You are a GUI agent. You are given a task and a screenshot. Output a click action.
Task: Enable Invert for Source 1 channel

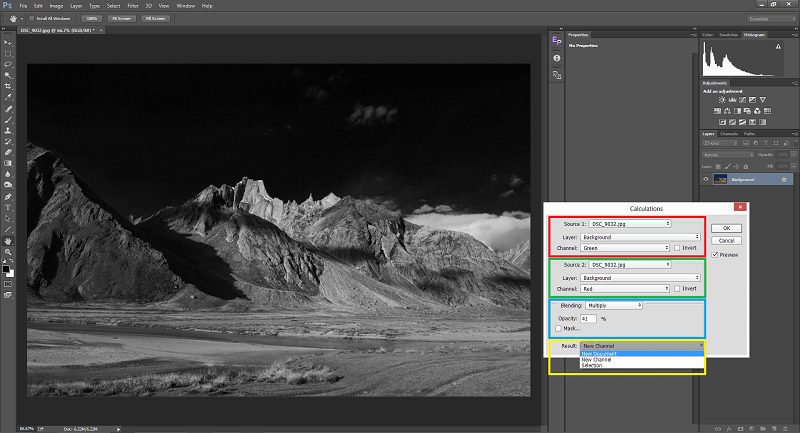pos(677,246)
